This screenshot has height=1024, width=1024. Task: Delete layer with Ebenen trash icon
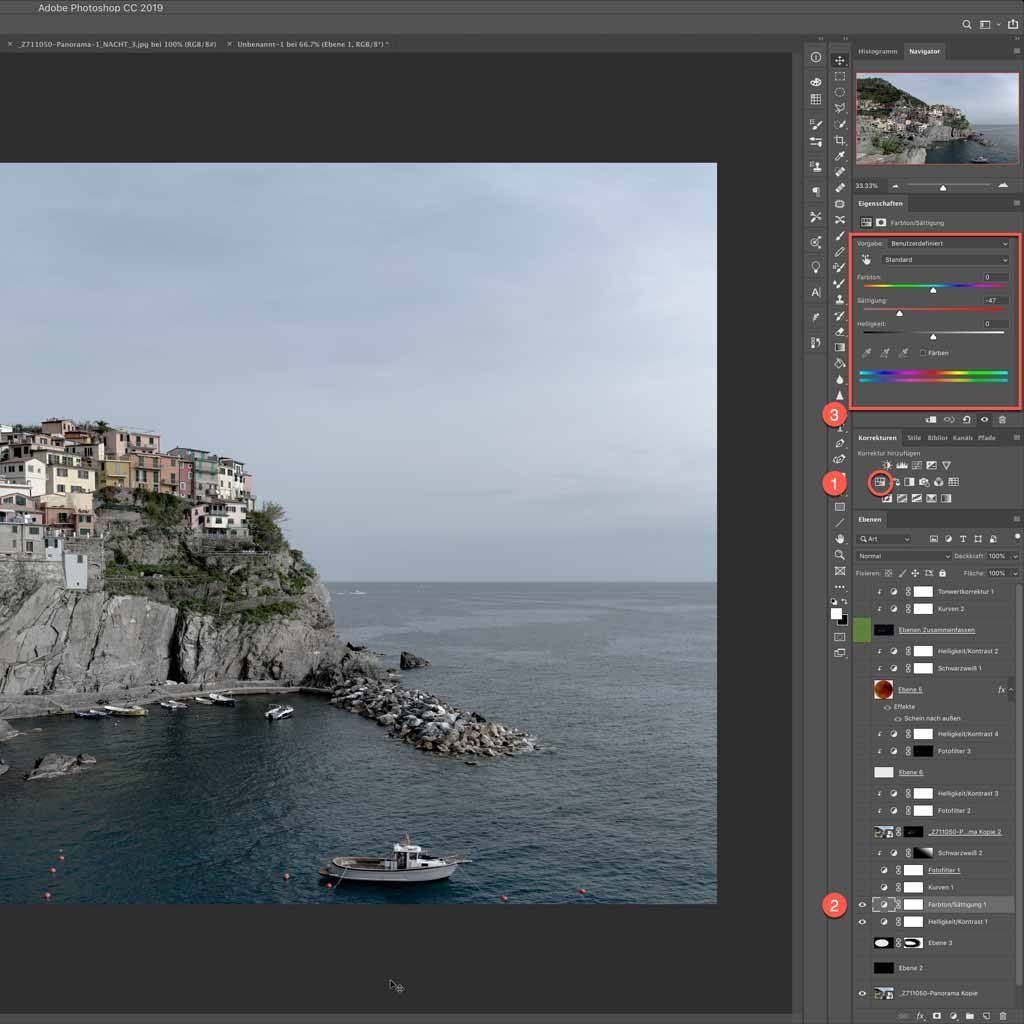tap(1003, 1016)
